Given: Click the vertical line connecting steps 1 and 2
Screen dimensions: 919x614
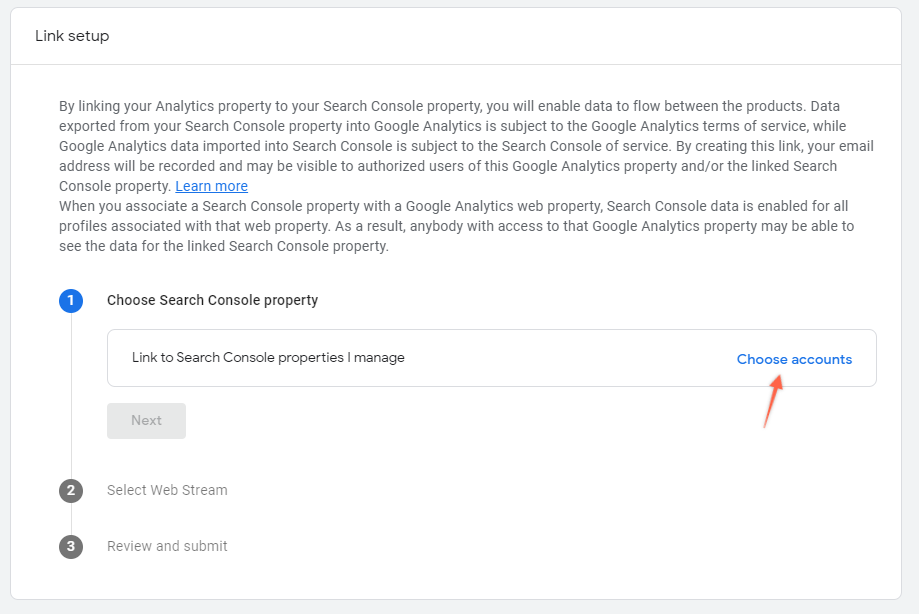Looking at the screenshot, I should tap(71, 395).
